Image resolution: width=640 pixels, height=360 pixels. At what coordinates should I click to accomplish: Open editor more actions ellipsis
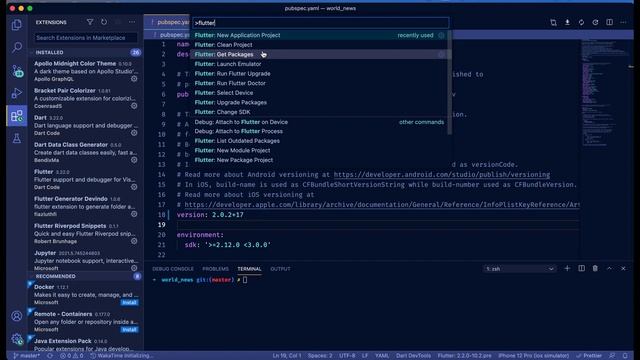point(623,22)
